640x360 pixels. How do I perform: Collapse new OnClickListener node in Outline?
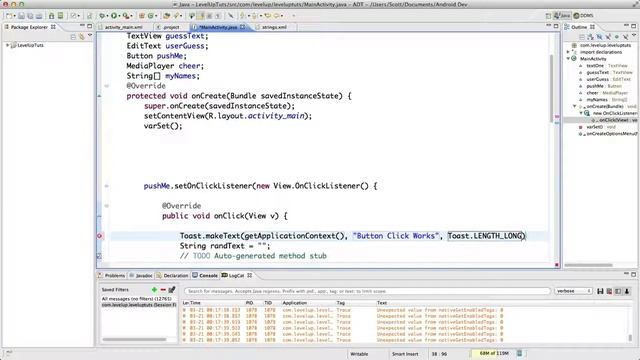coord(581,113)
